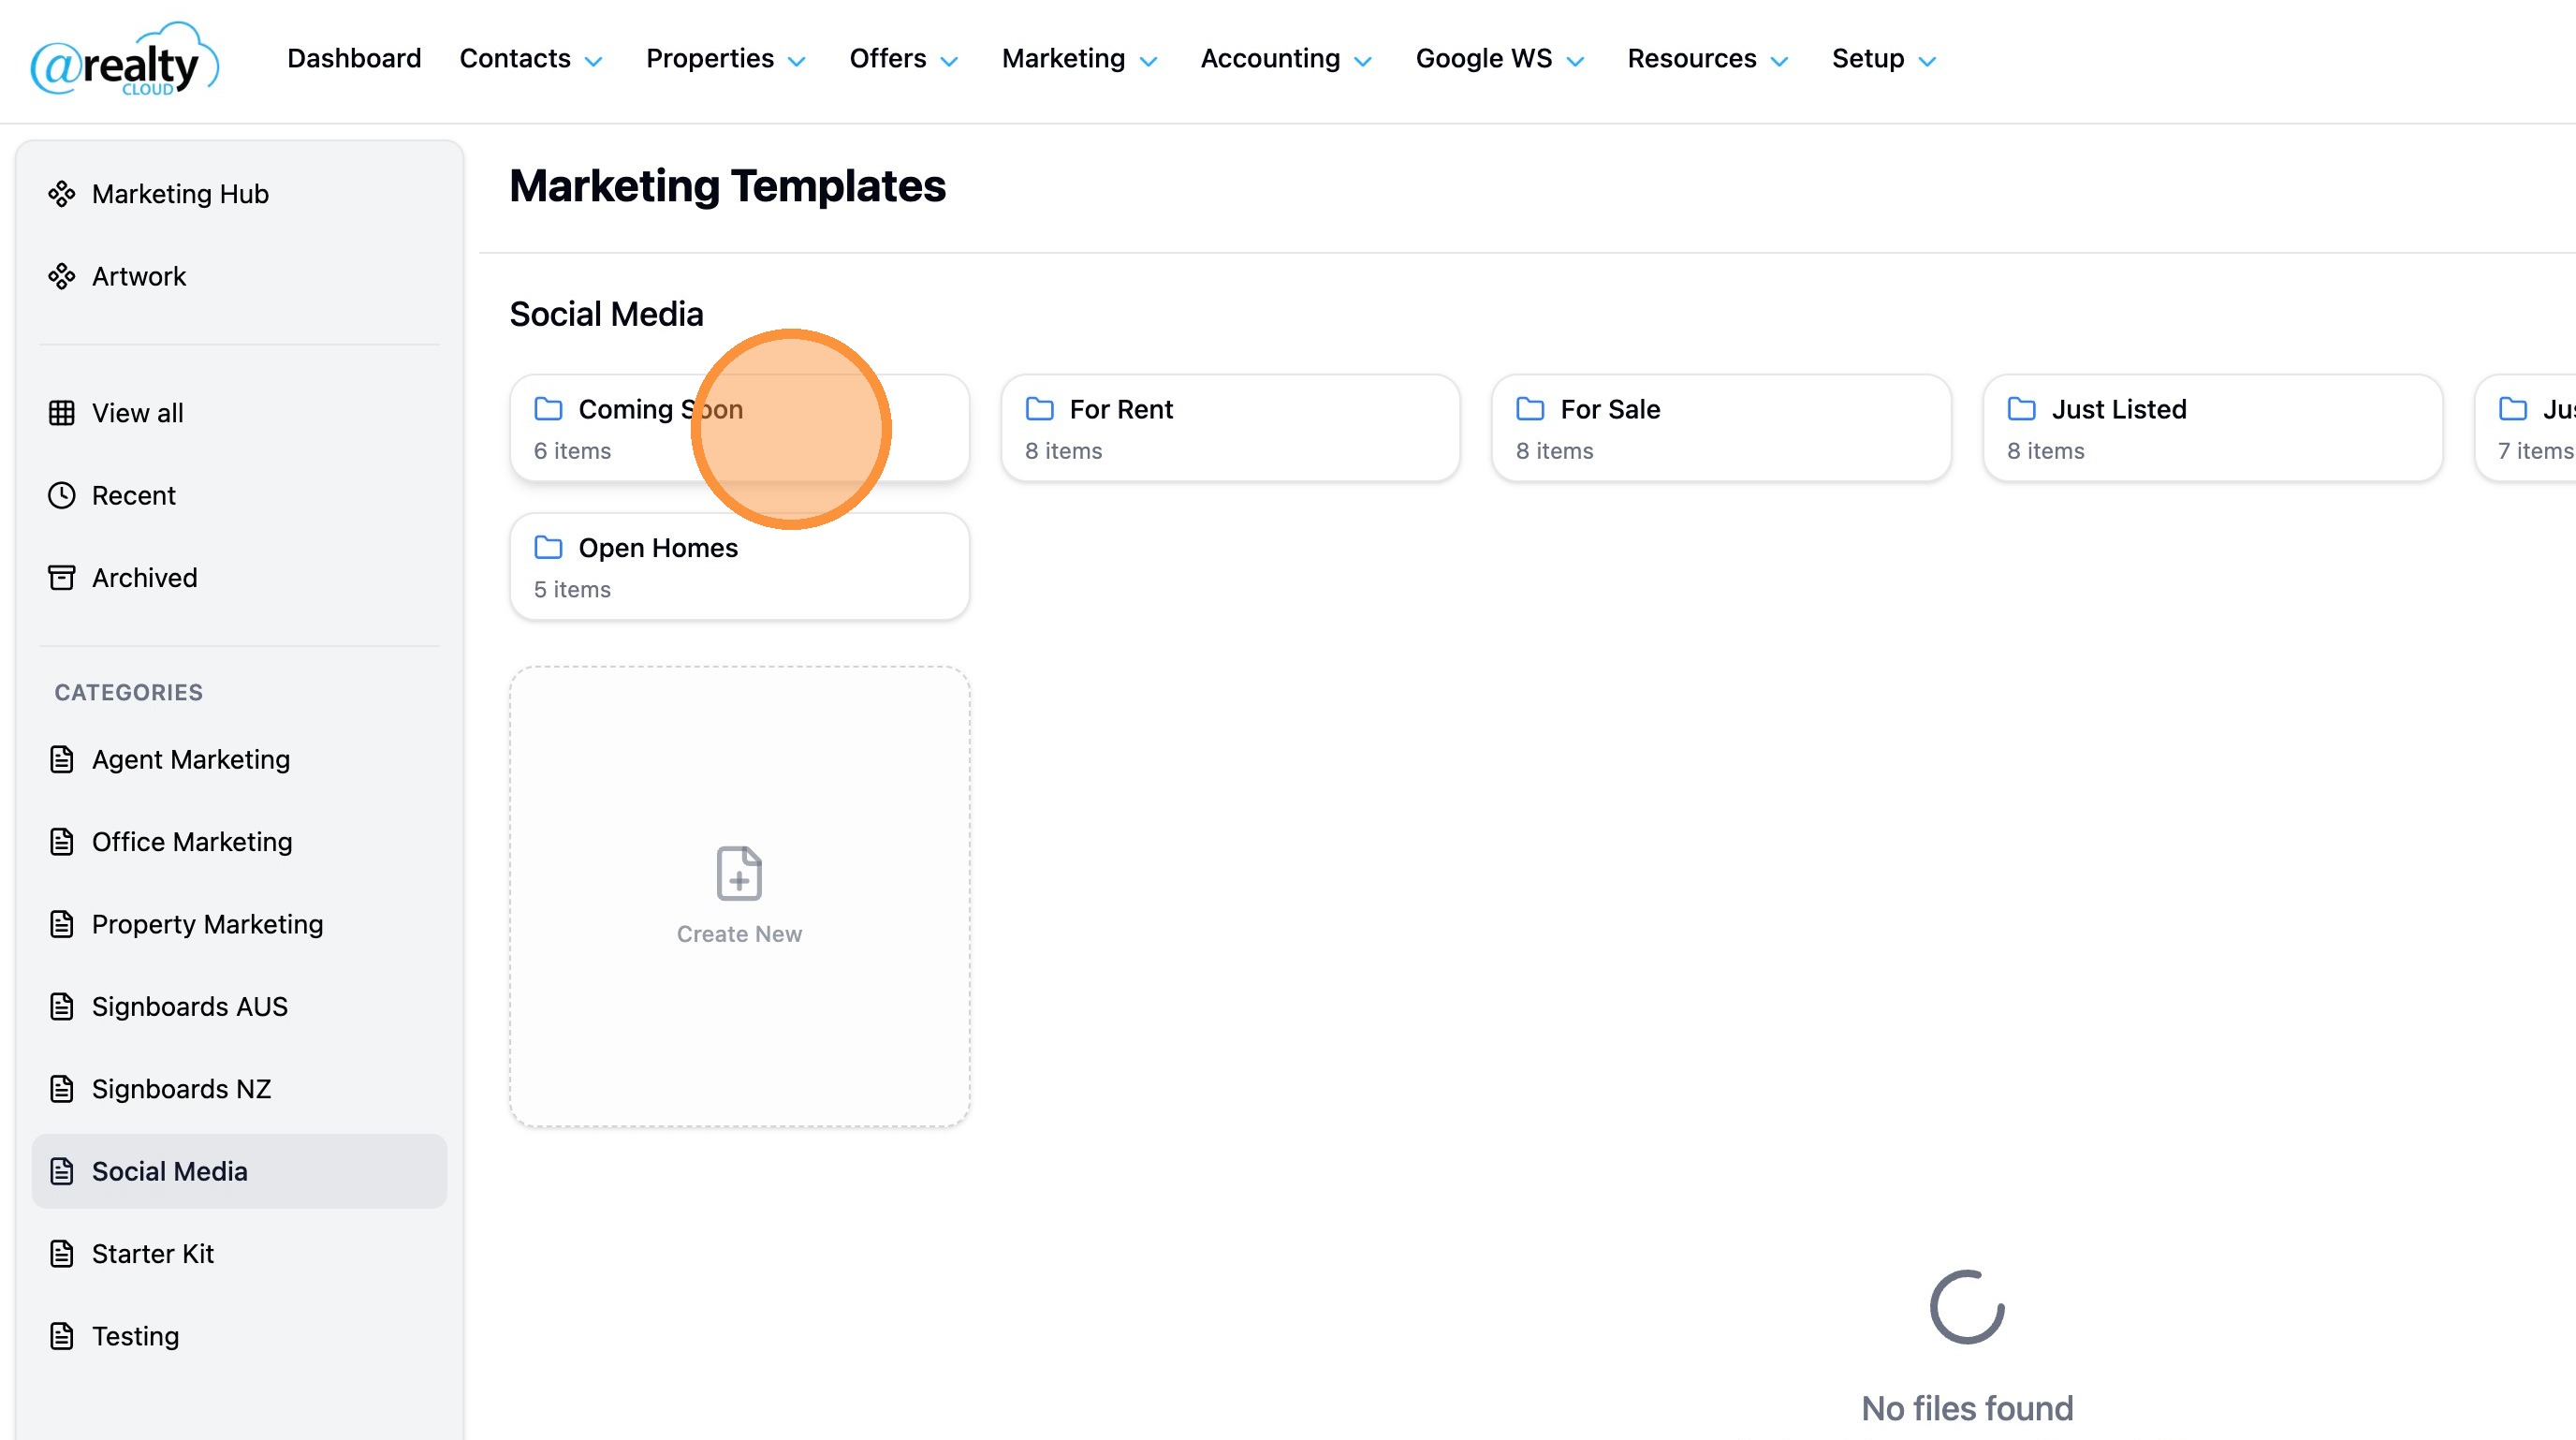Screen dimensions: 2576x1440
Task: Expand the Resources menu chevron
Action: tap(1780, 62)
